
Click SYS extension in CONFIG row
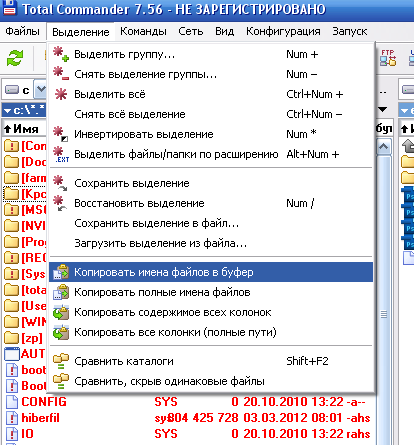pos(166,402)
